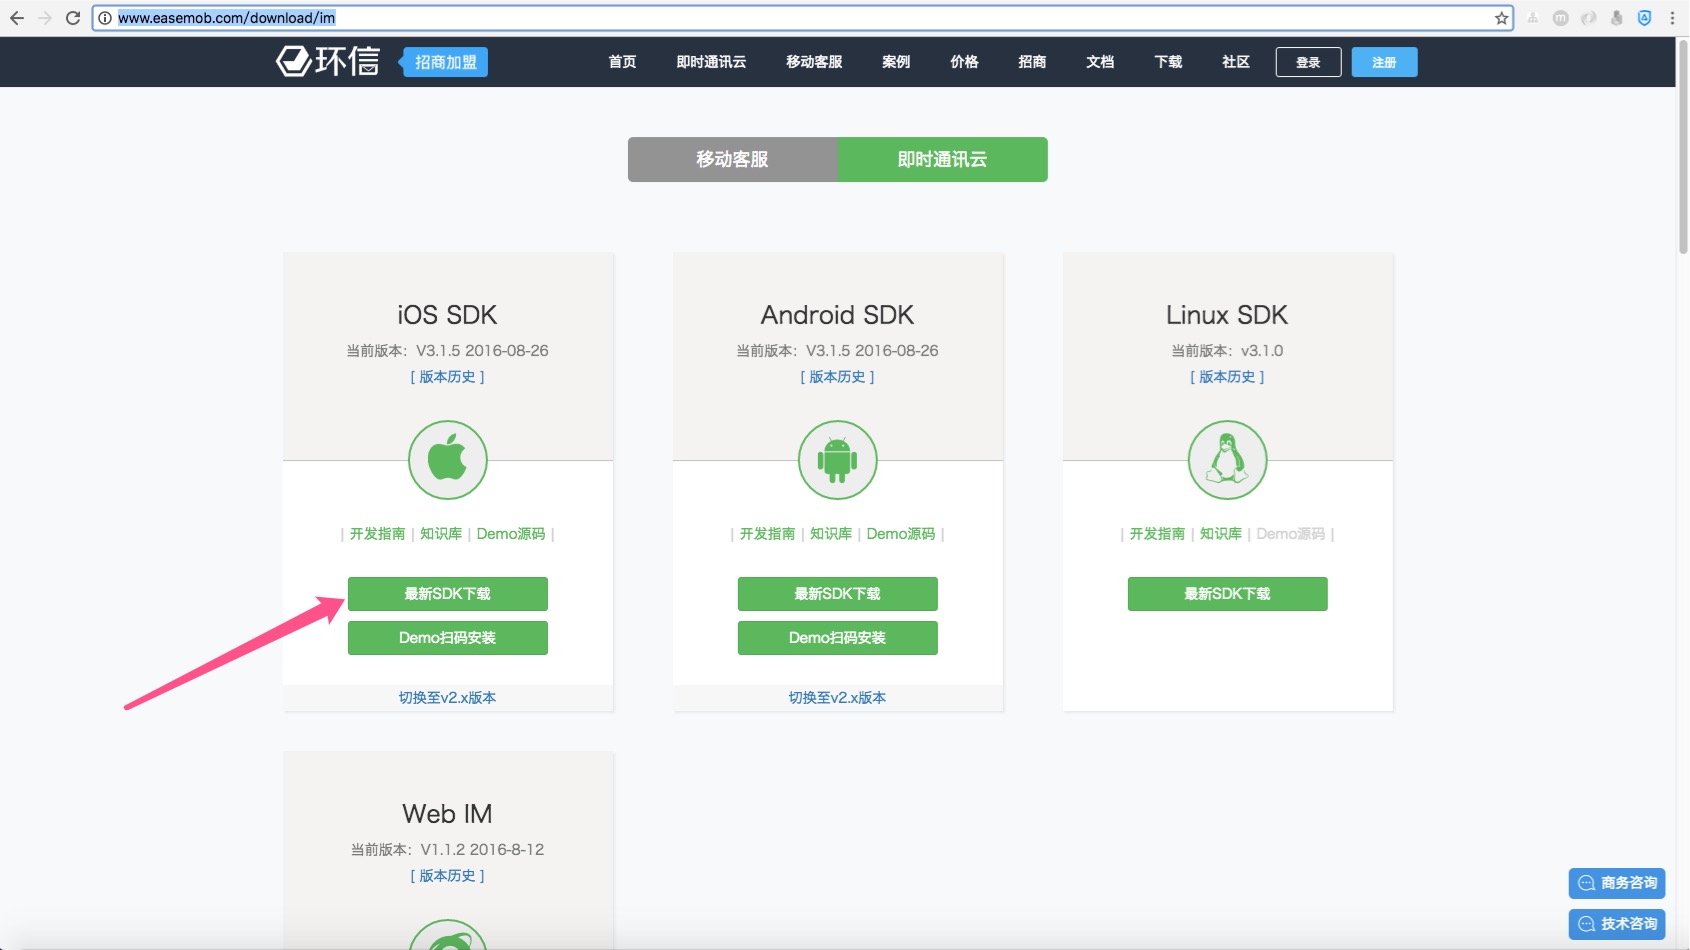1690x950 pixels.
Task: Open 首页 in the navigation bar
Action: point(622,62)
